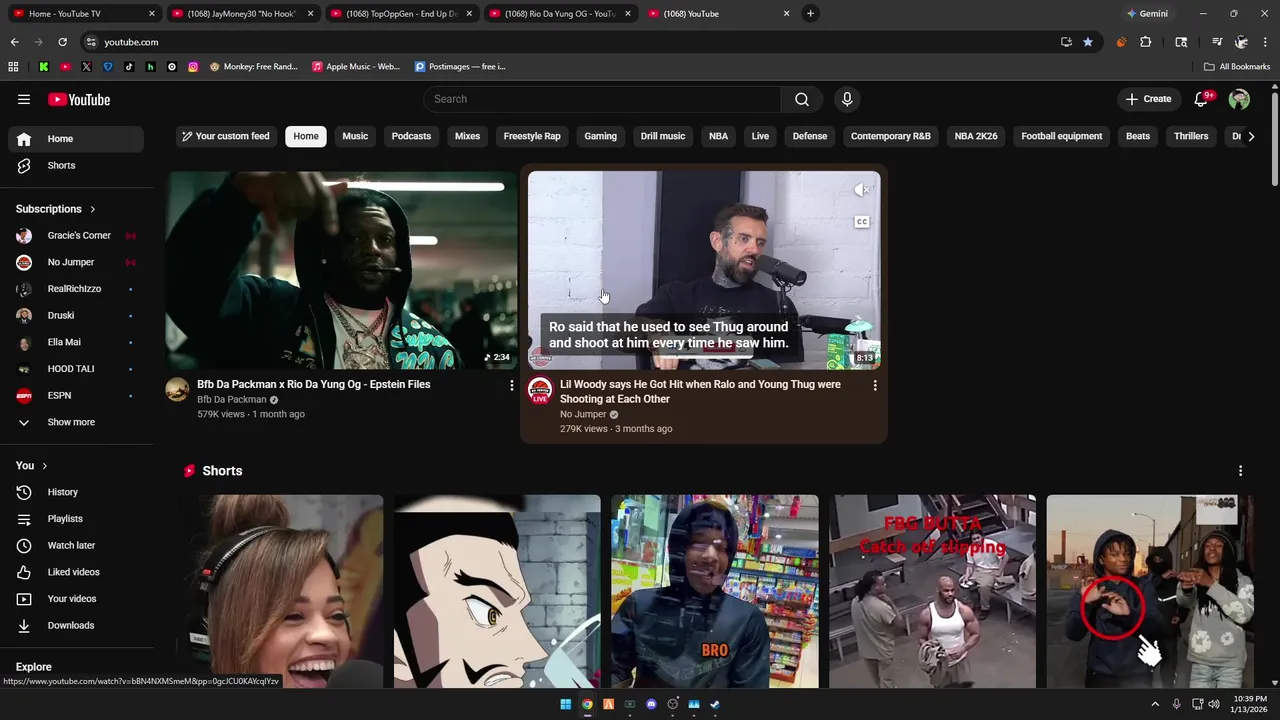Image resolution: width=1280 pixels, height=720 pixels.
Task: Start voice search with microphone icon
Action: (847, 99)
